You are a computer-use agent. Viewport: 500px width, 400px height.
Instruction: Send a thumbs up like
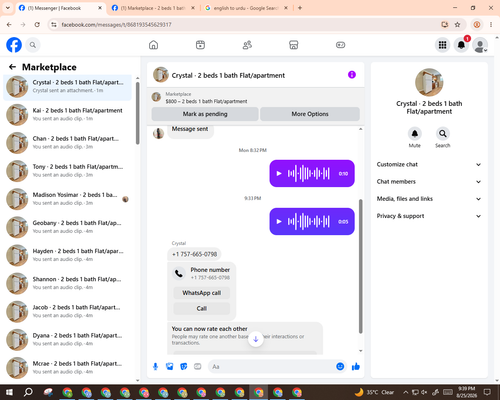point(356,367)
